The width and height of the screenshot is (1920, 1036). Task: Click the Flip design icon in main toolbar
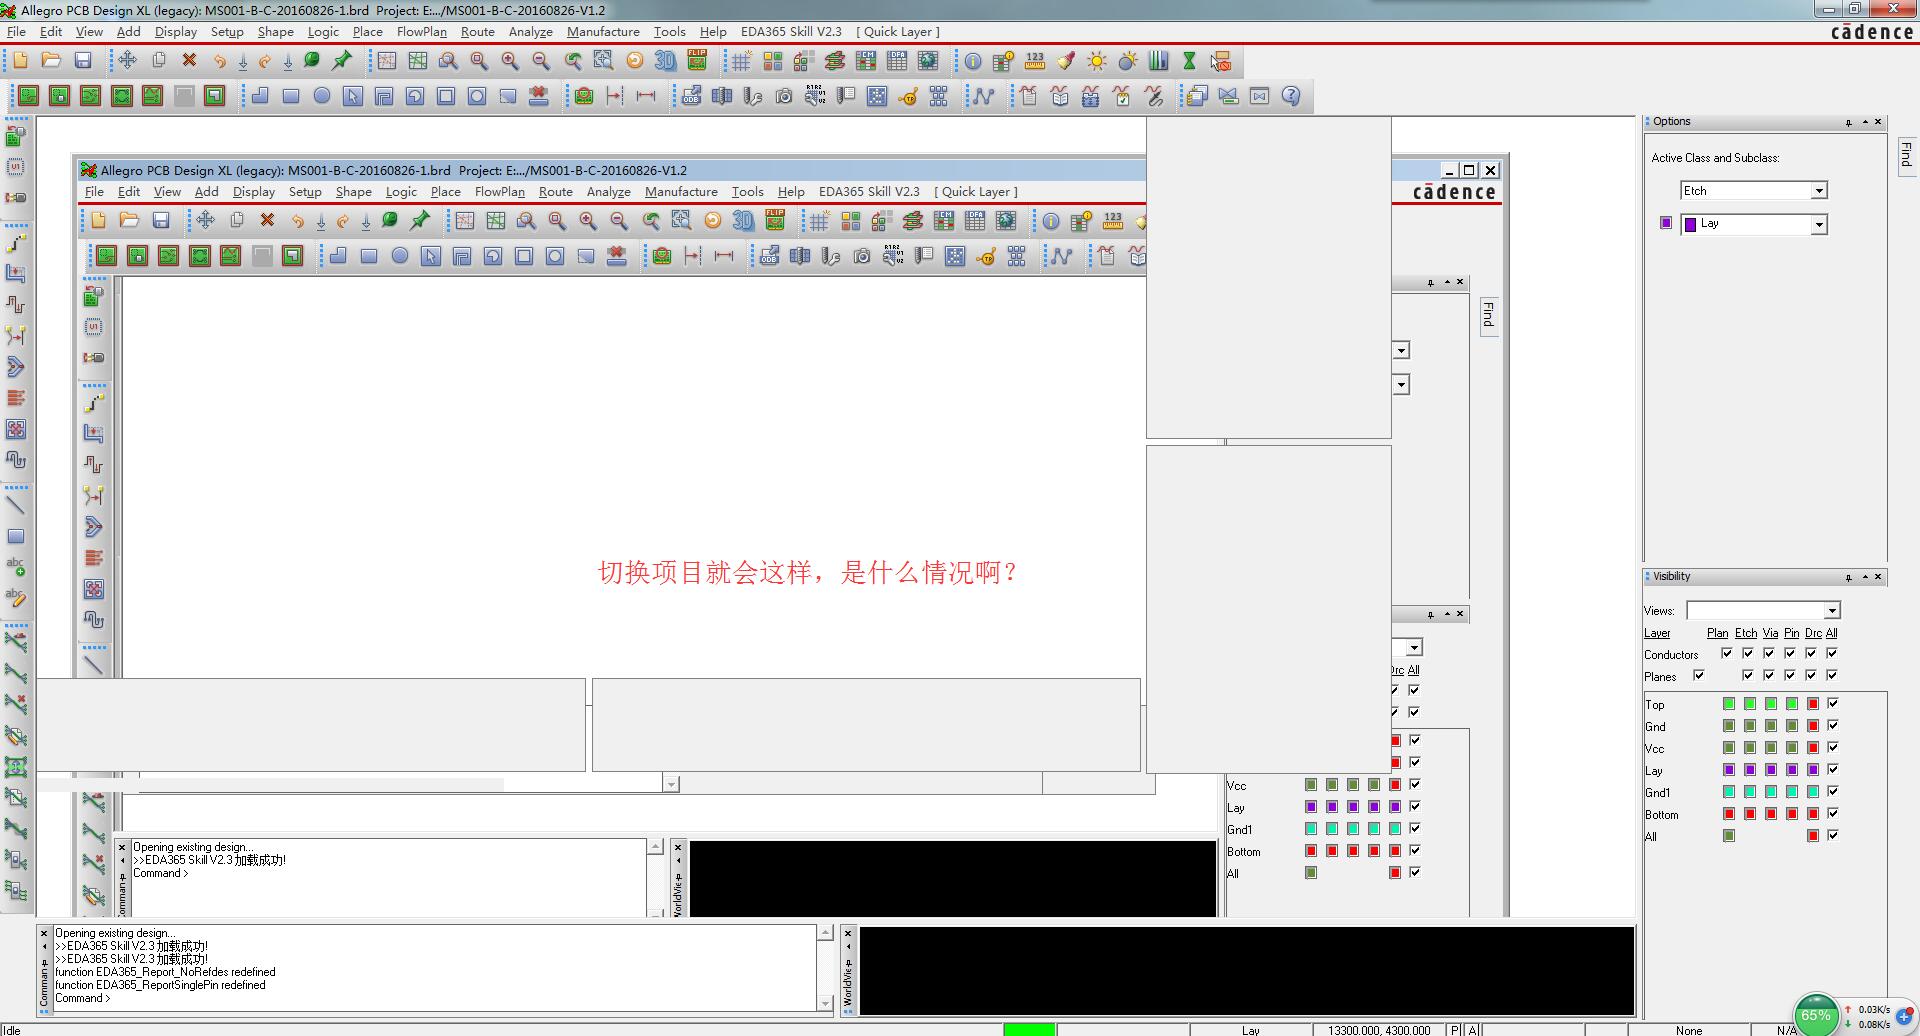(697, 61)
